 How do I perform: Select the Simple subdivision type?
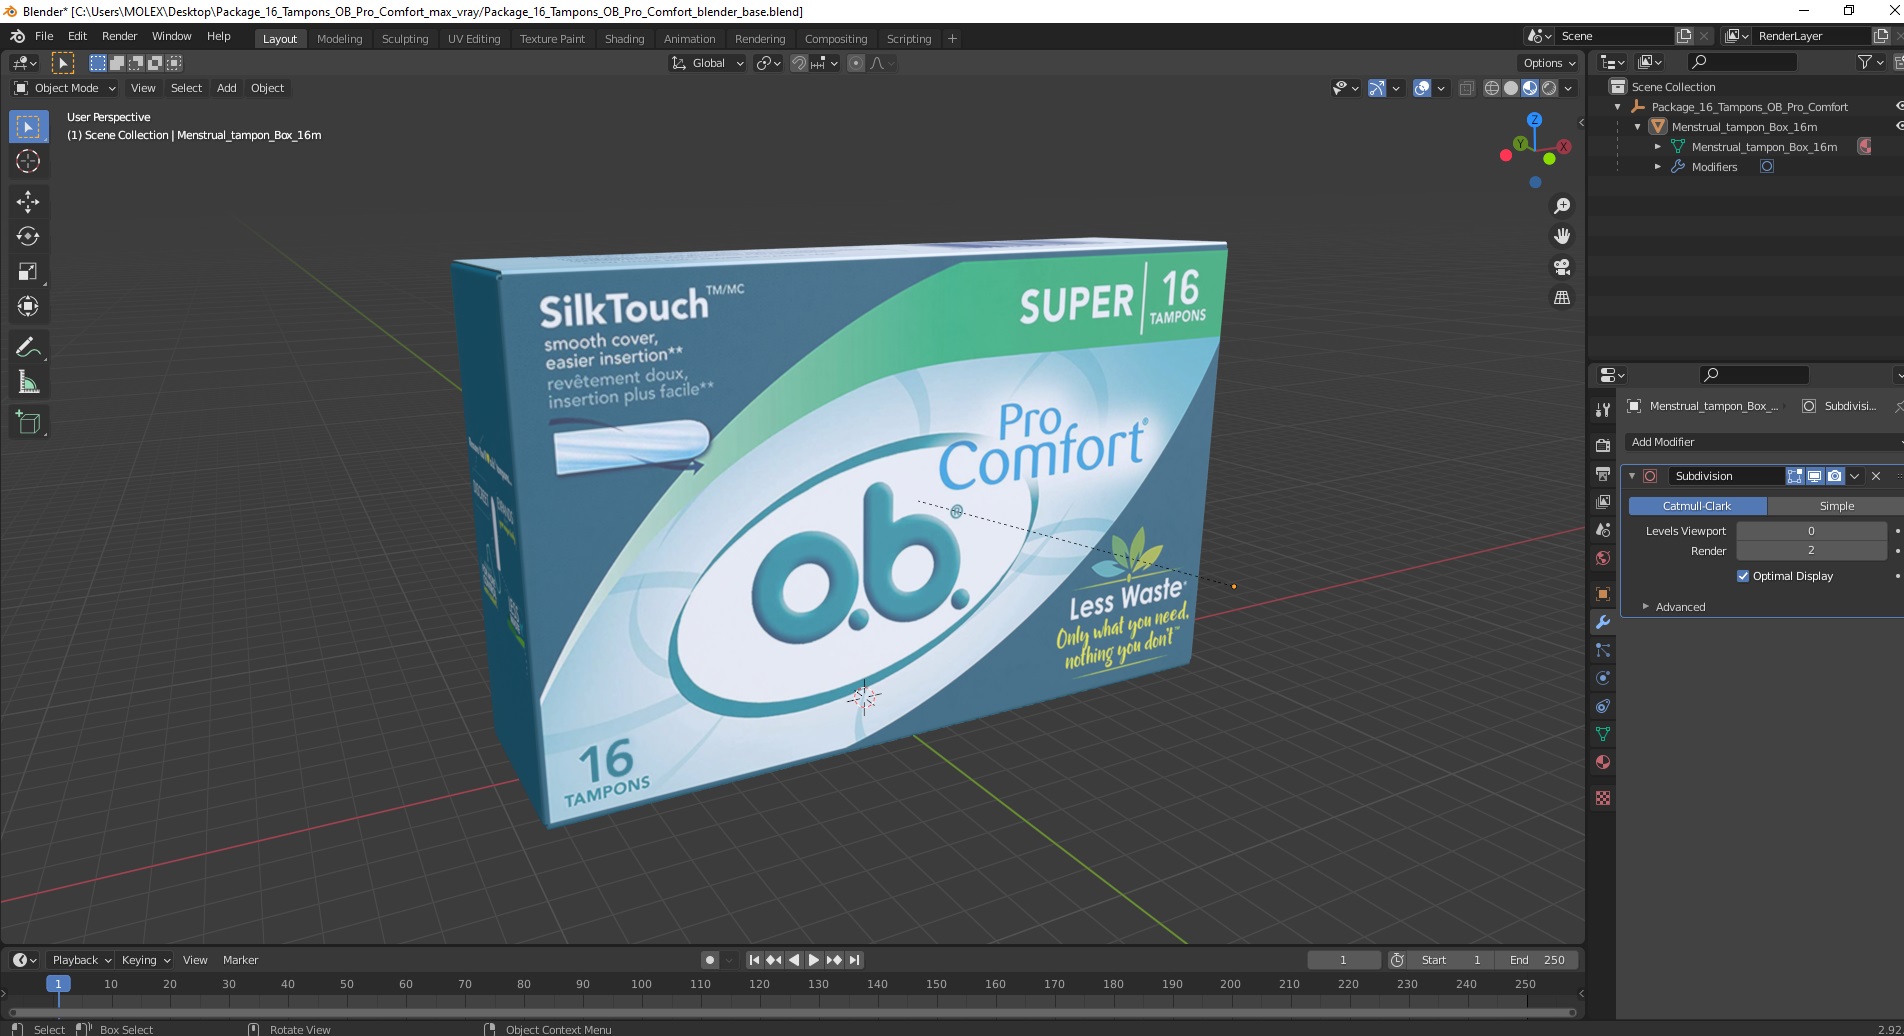point(1836,506)
